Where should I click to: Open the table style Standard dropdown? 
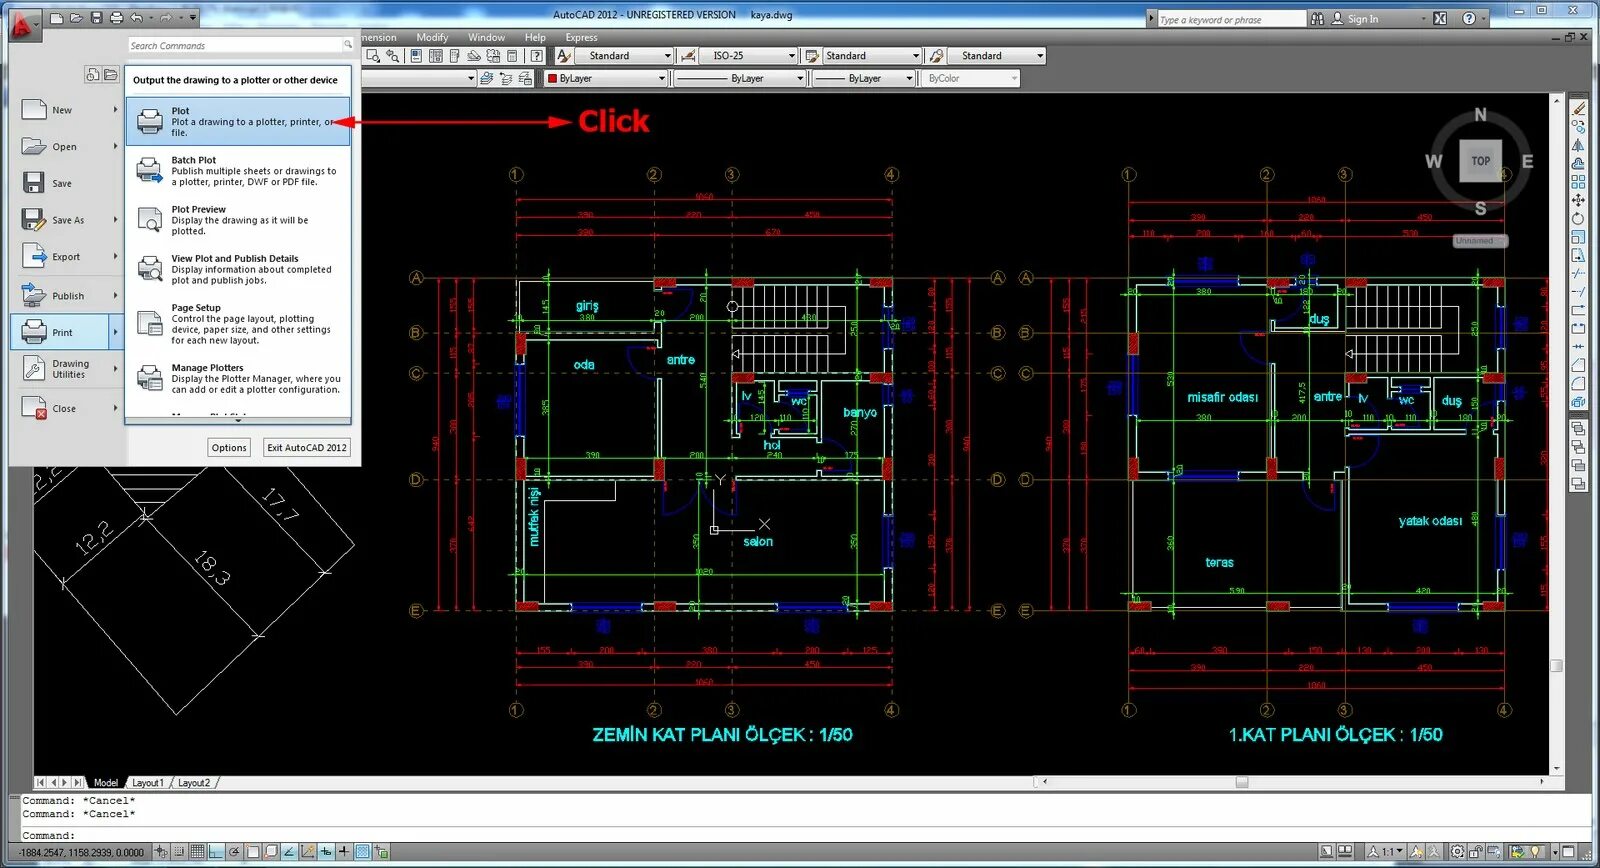(871, 56)
